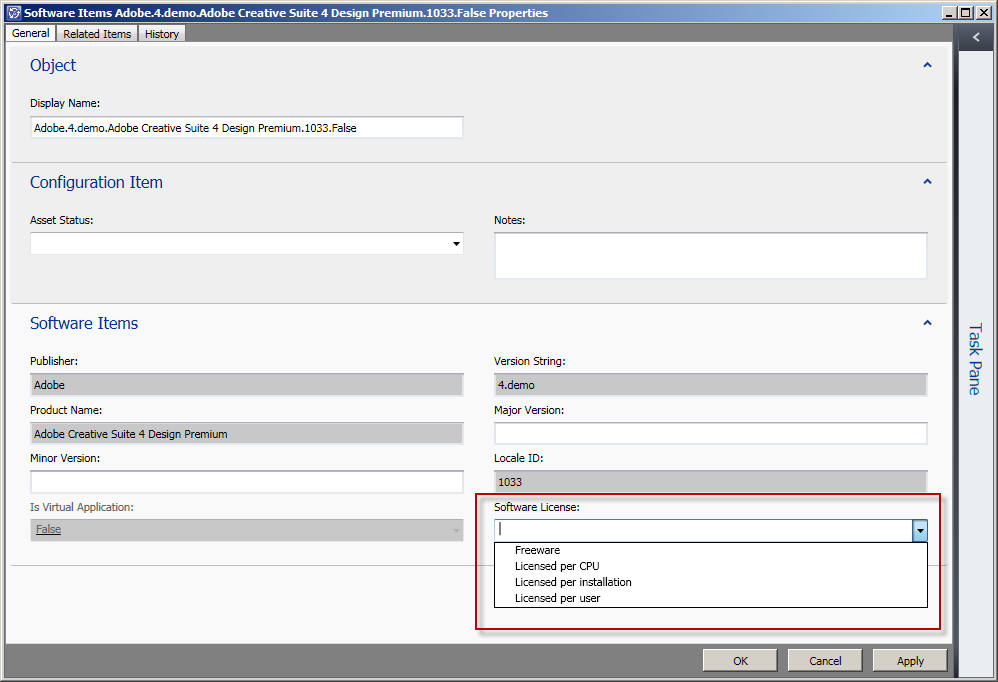The image size is (998, 682).
Task: Click the Asset Status label
Action: 62,220
